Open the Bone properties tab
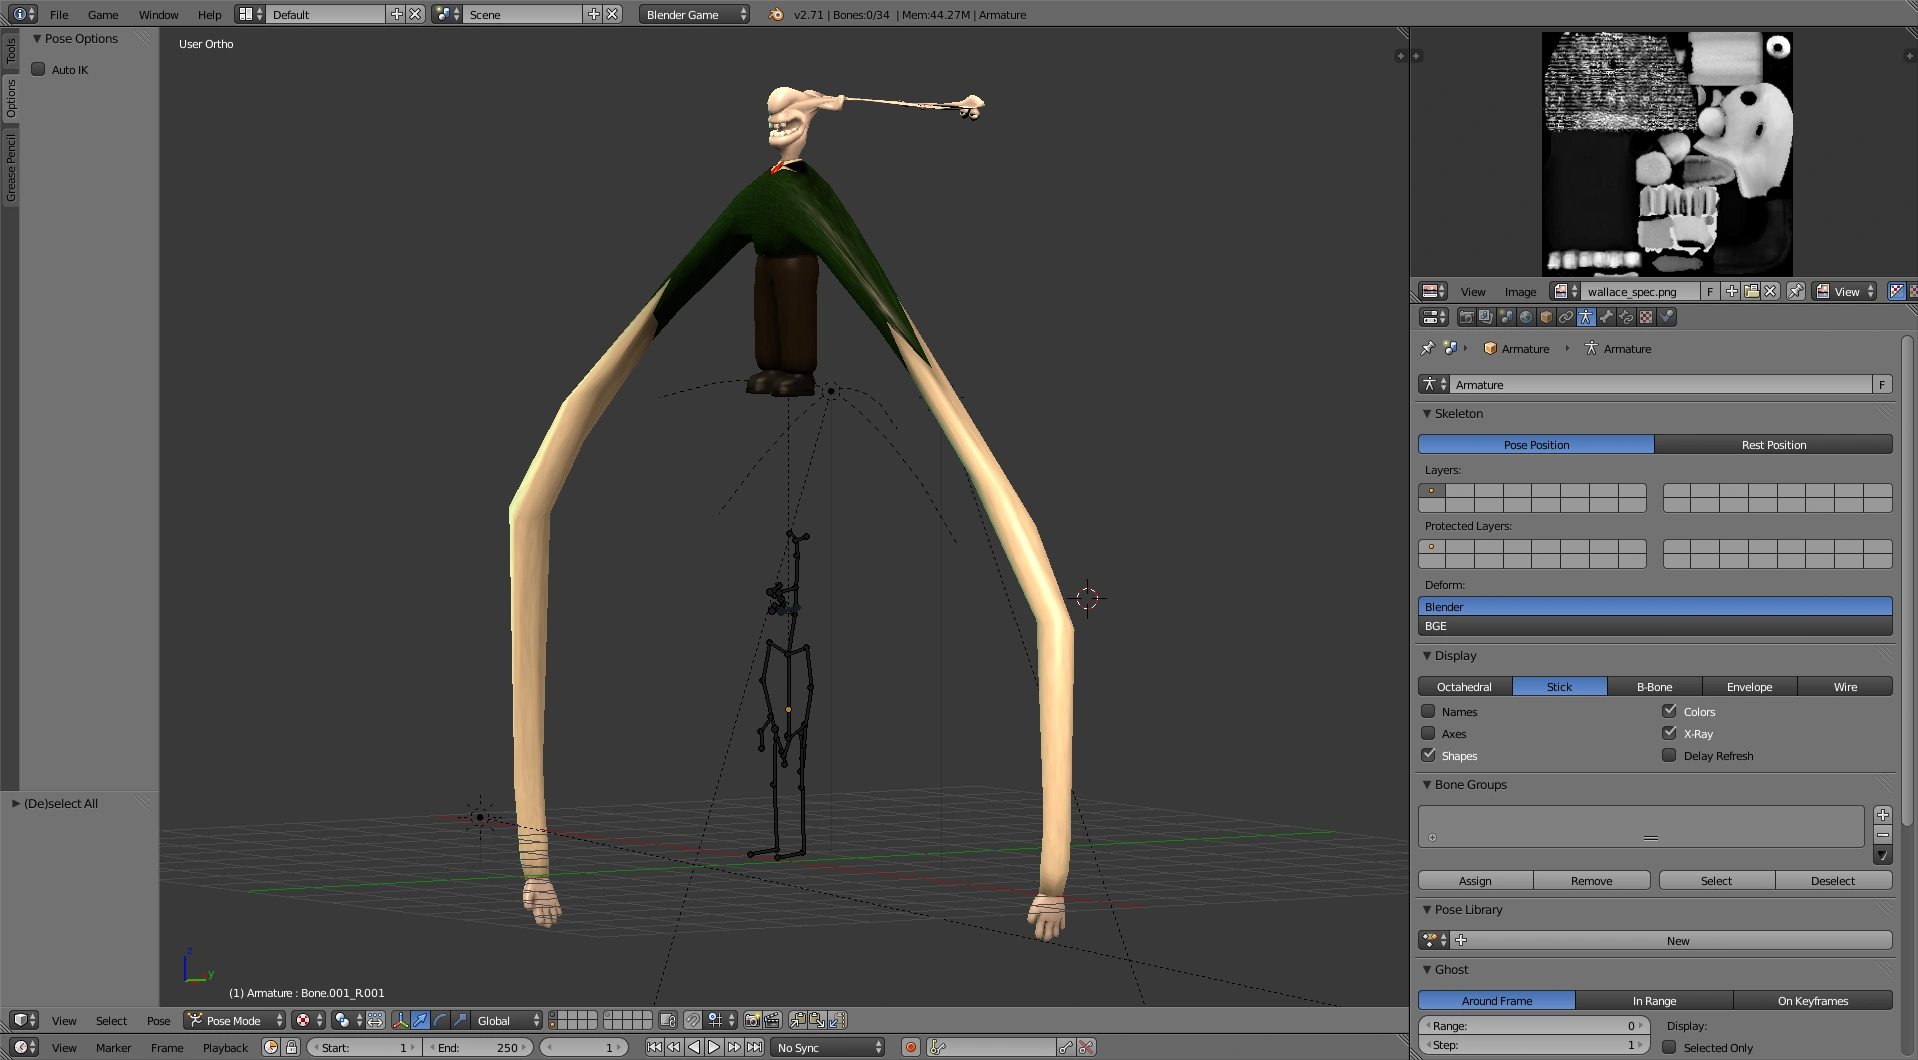Screen dimensions: 1918x1060 pyautogui.click(x=1606, y=317)
